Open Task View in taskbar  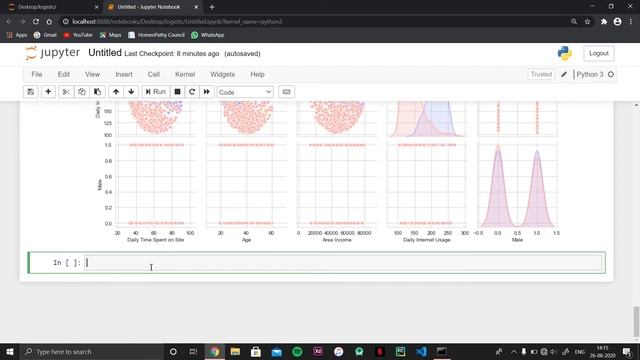pos(193,351)
